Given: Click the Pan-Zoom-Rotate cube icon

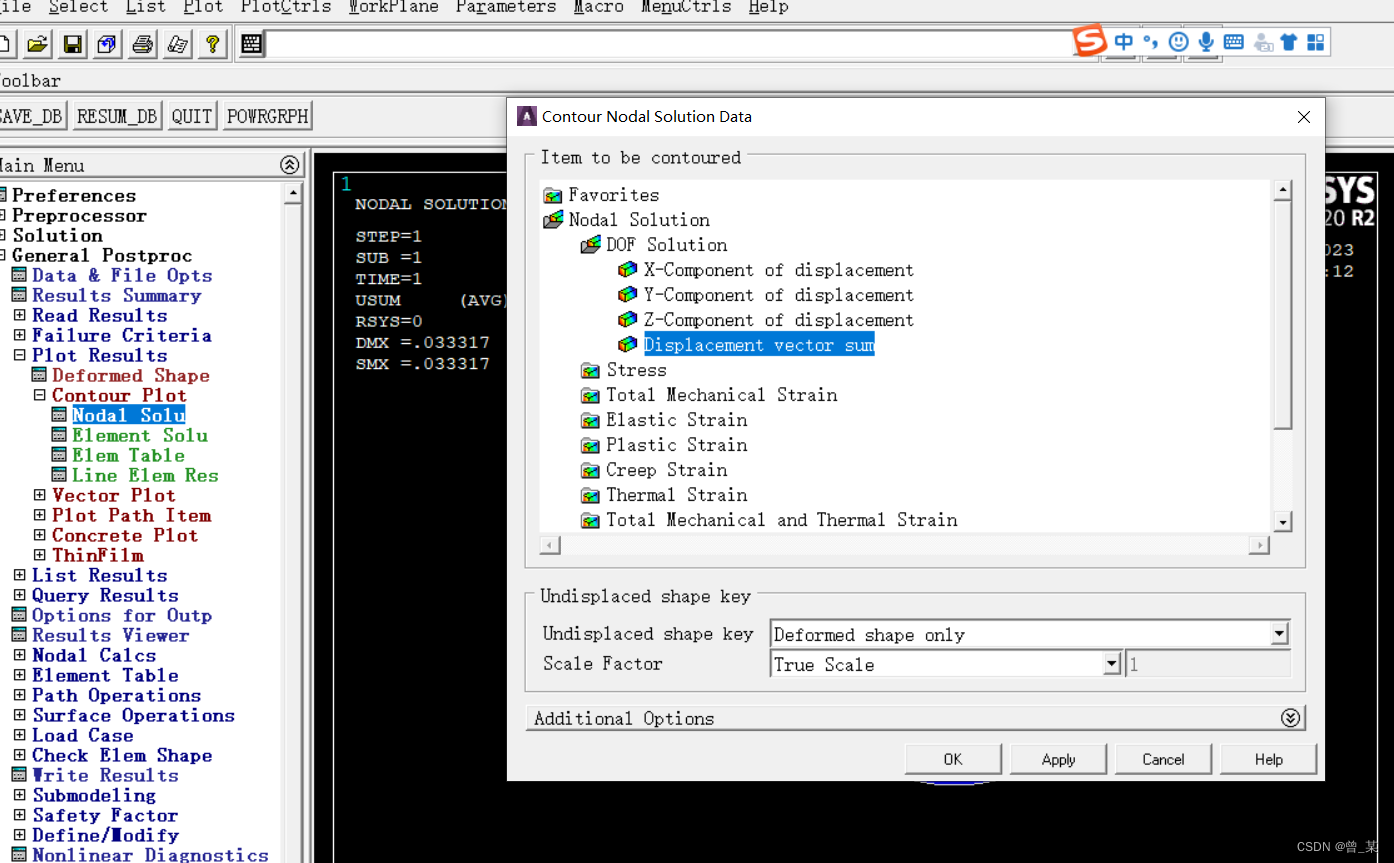Looking at the screenshot, I should pos(107,44).
